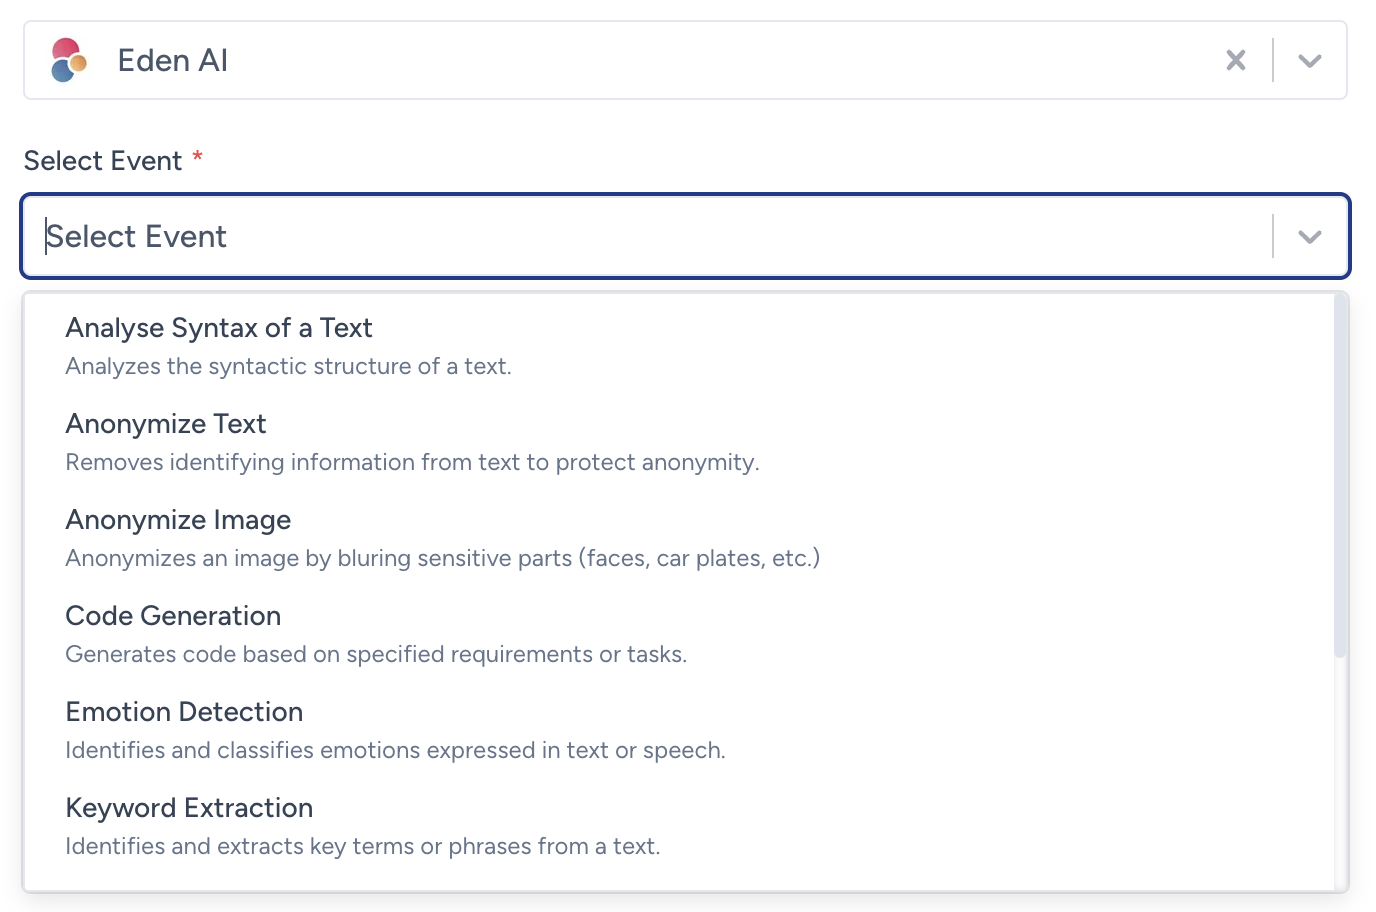Click 'Removes identifying information' description line
Viewport: 1376px width, 912px height.
(412, 462)
